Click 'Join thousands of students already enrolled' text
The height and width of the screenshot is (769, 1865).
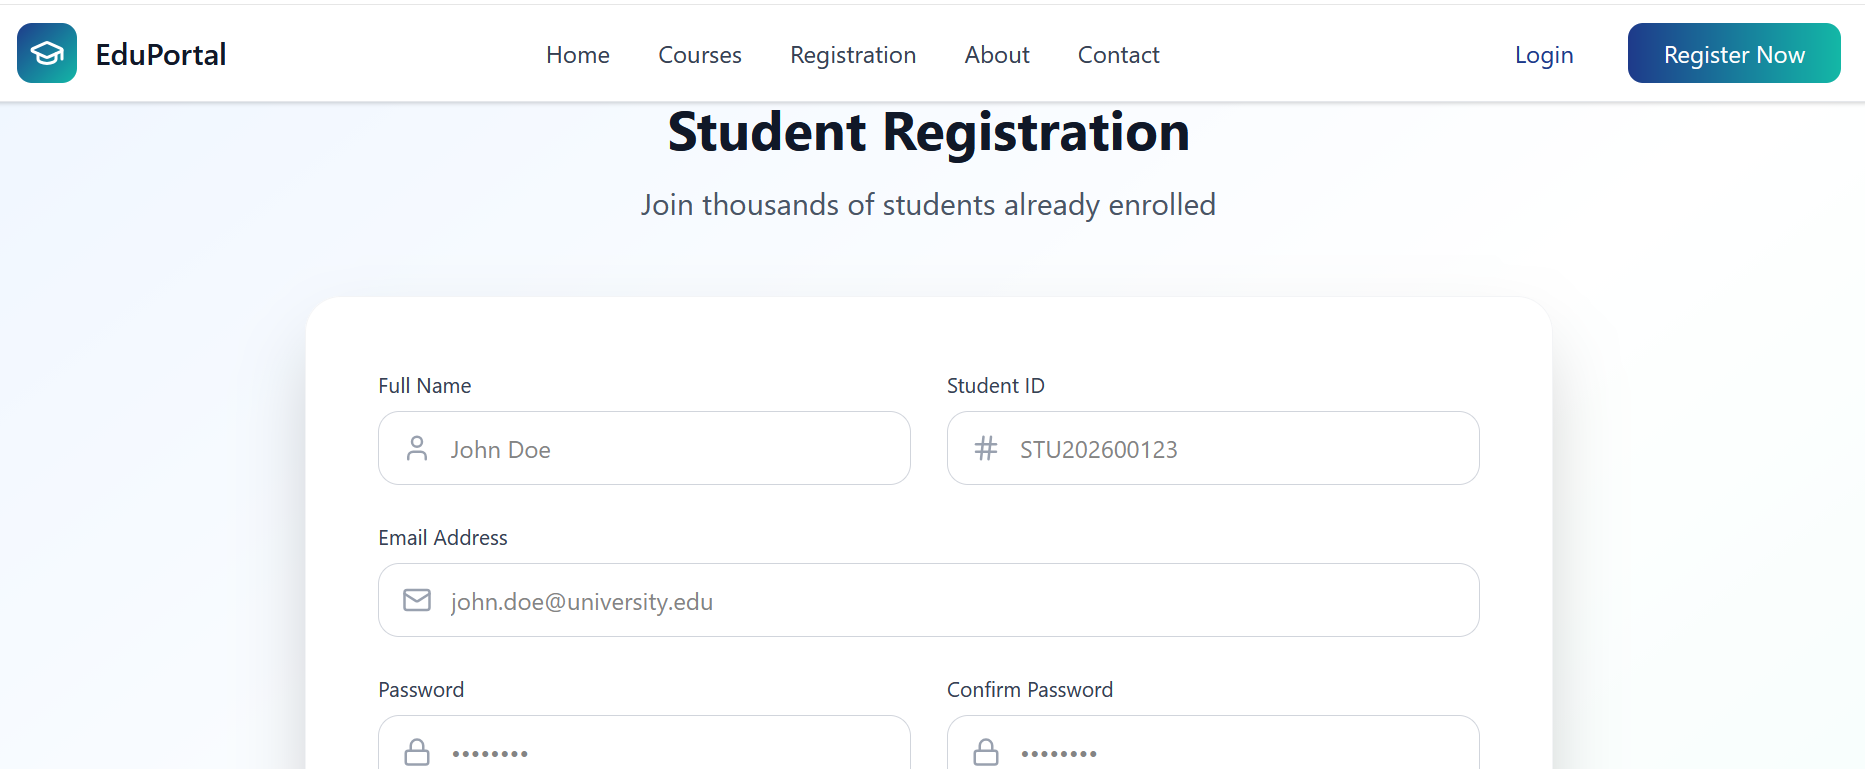coord(929,205)
